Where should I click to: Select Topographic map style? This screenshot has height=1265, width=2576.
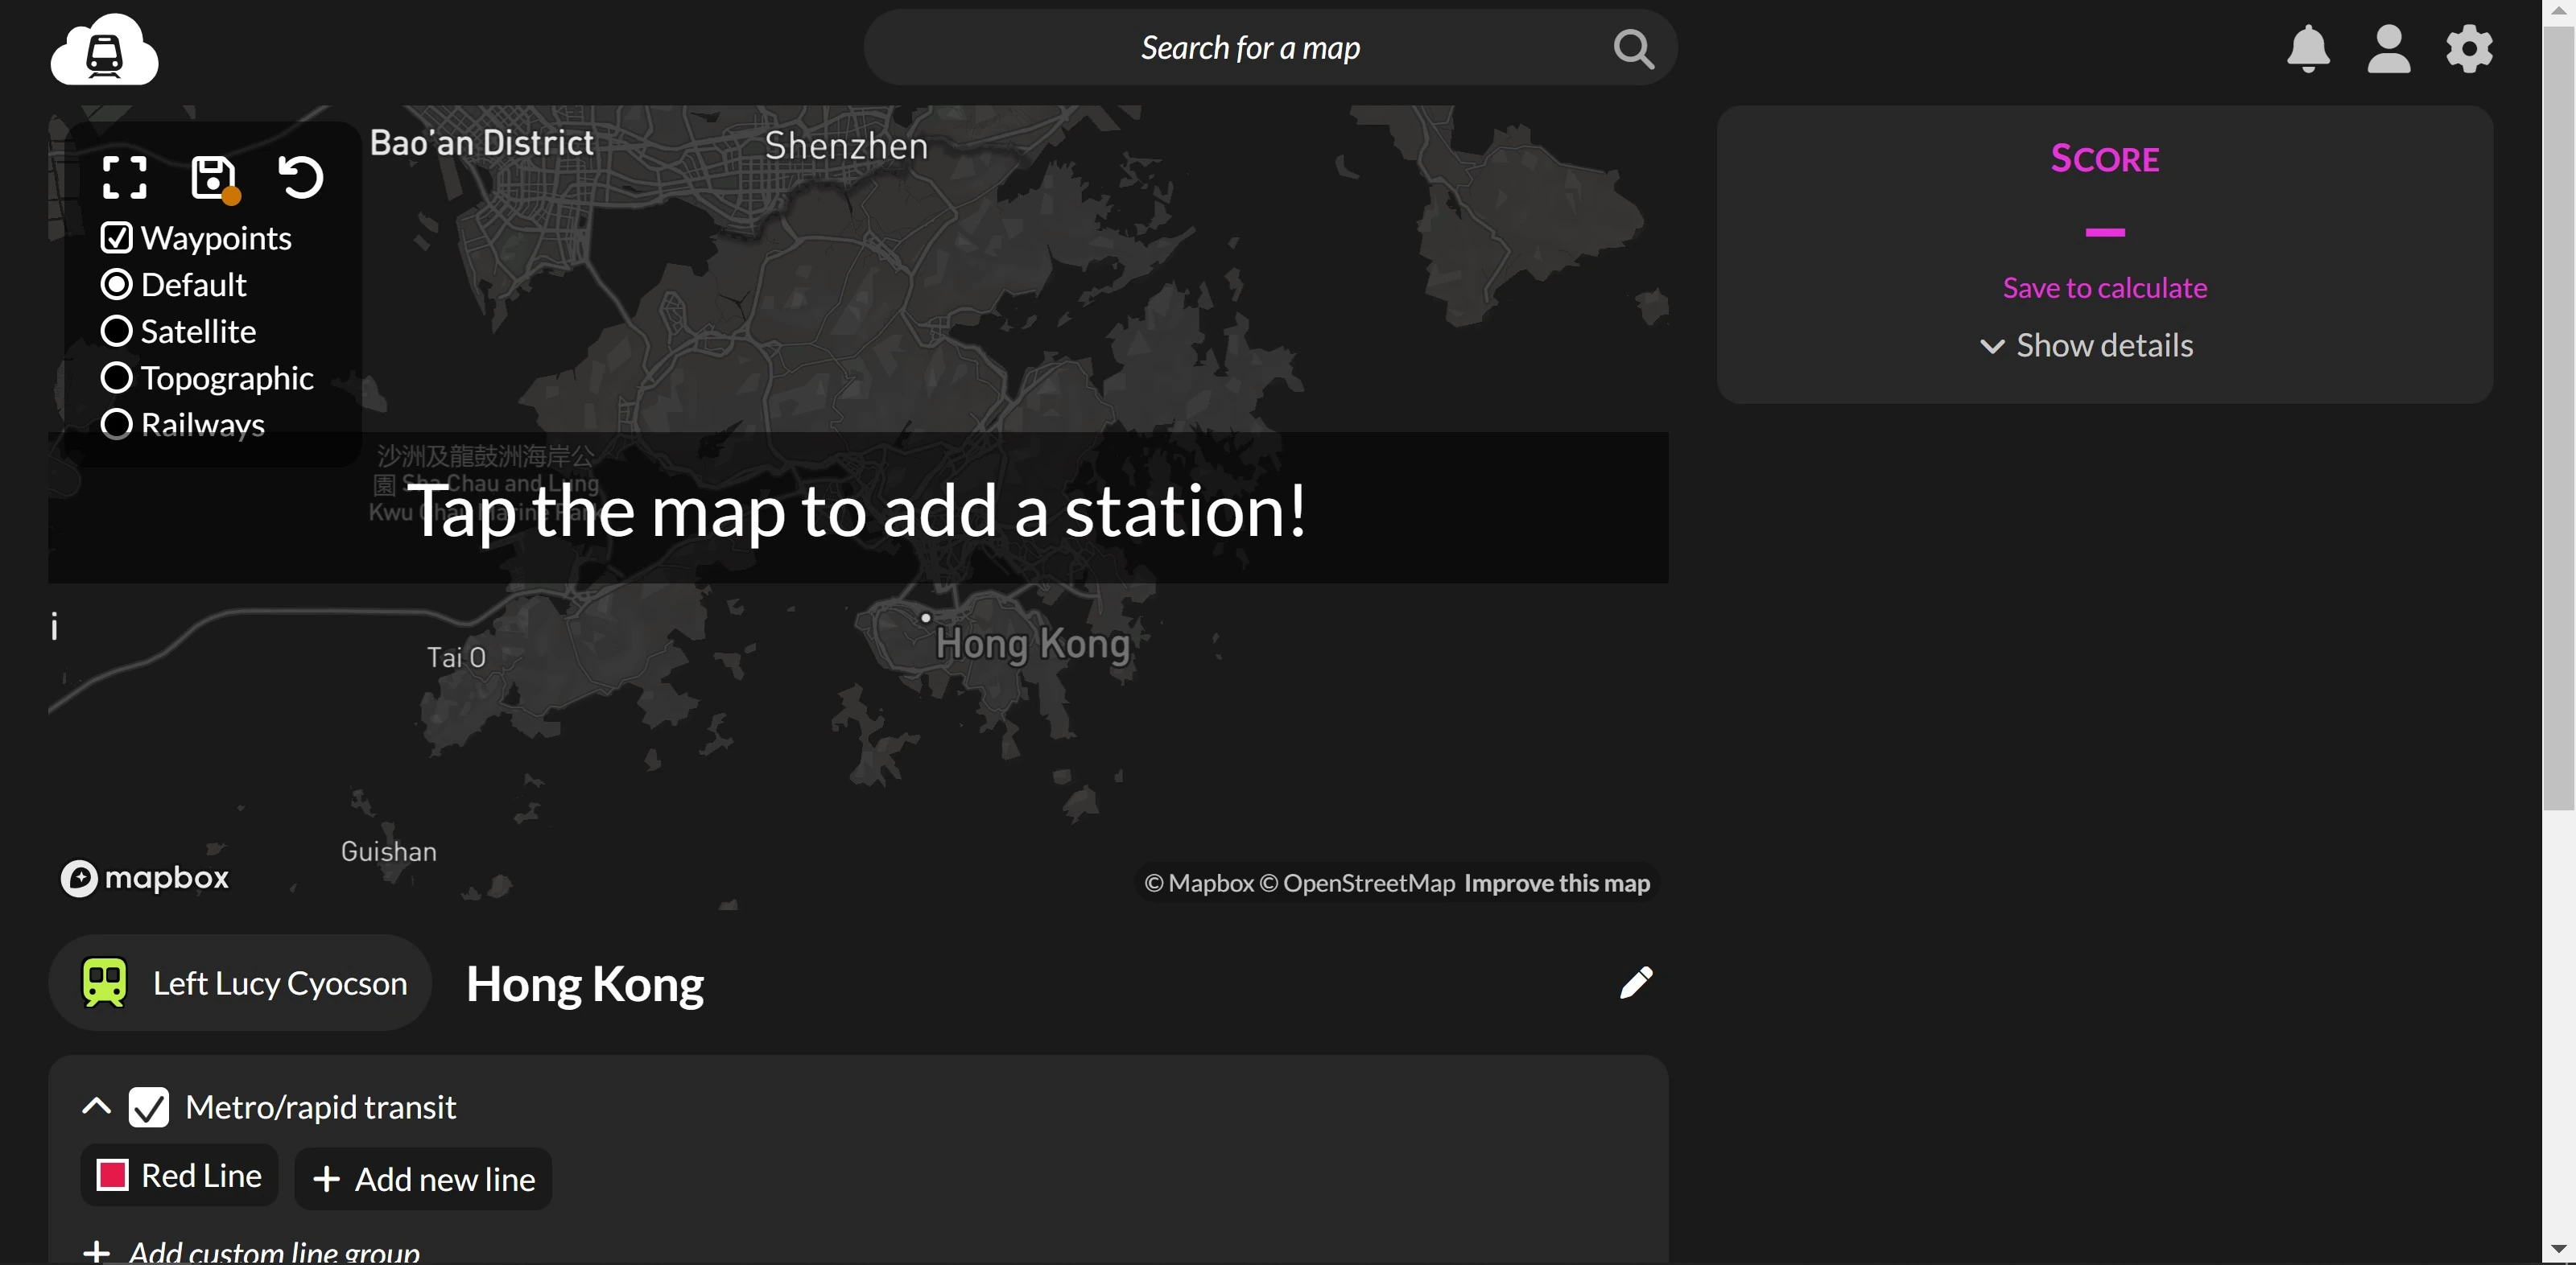coord(117,378)
